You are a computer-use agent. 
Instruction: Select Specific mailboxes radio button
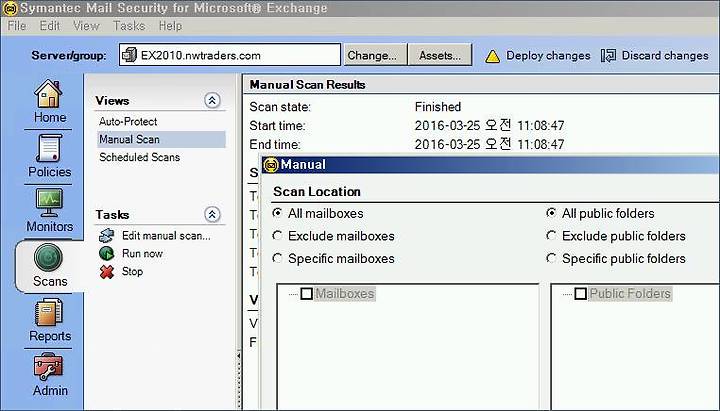click(x=277, y=258)
